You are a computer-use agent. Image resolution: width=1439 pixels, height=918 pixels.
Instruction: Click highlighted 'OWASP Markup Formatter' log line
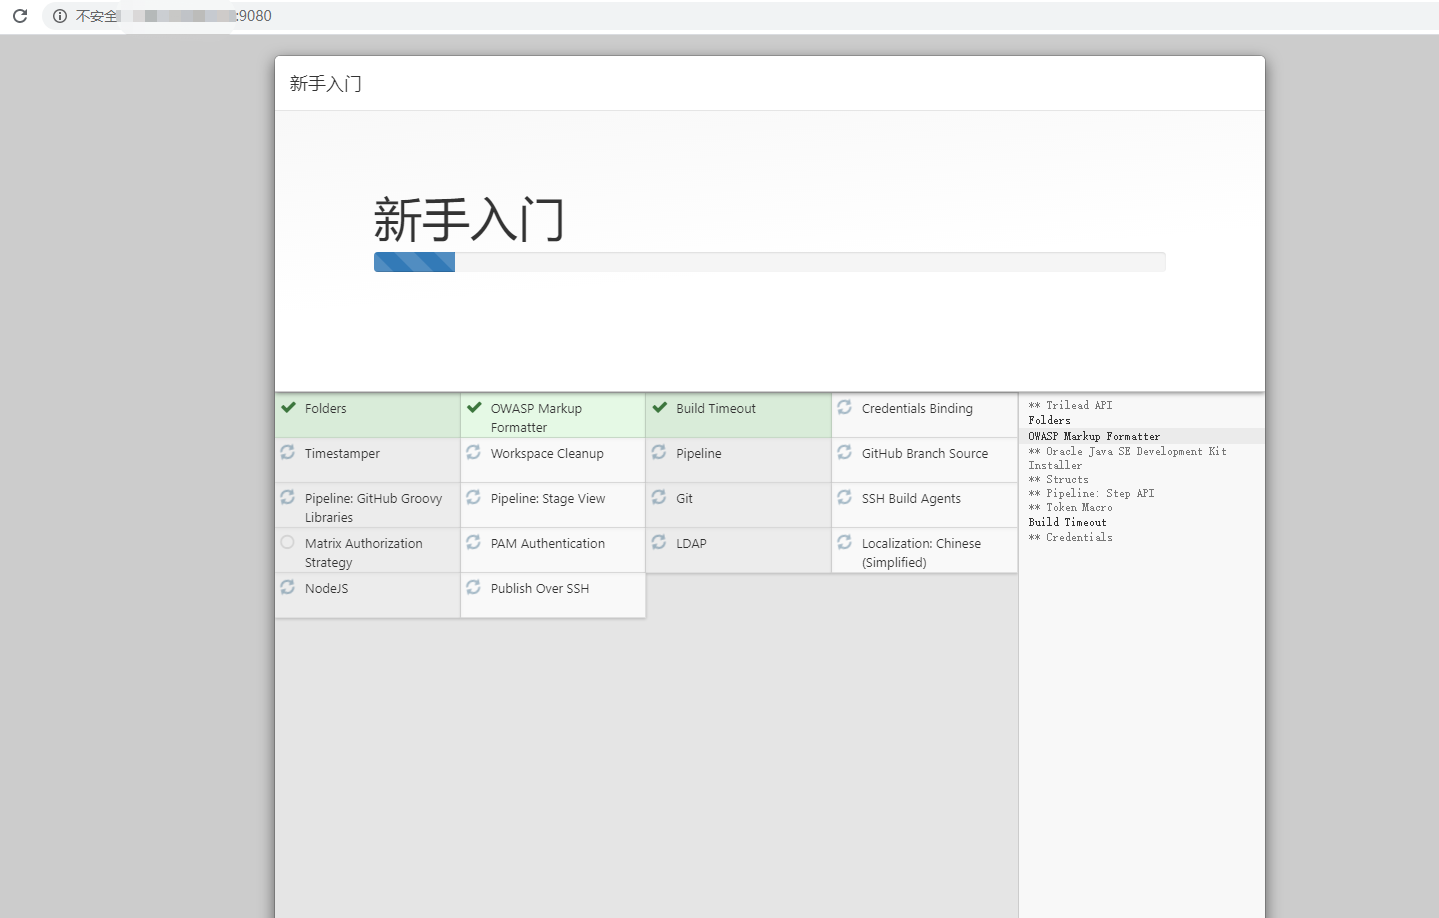click(1094, 437)
